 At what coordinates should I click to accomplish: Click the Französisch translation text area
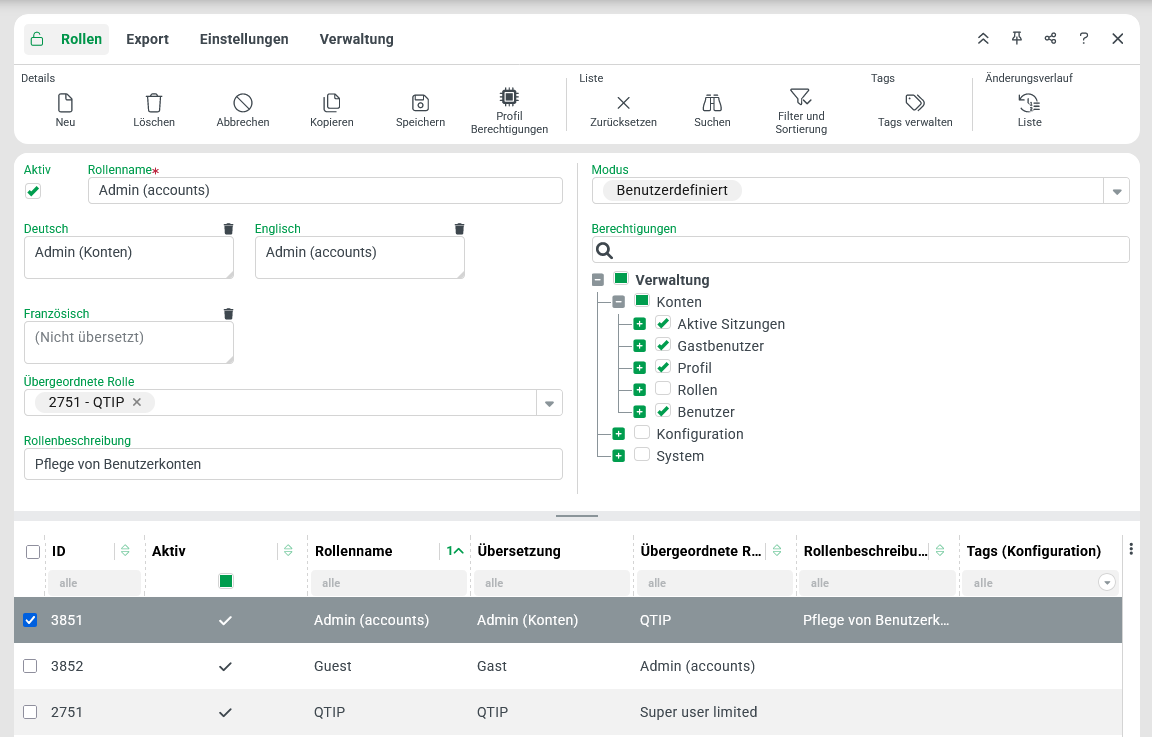[x=129, y=342]
